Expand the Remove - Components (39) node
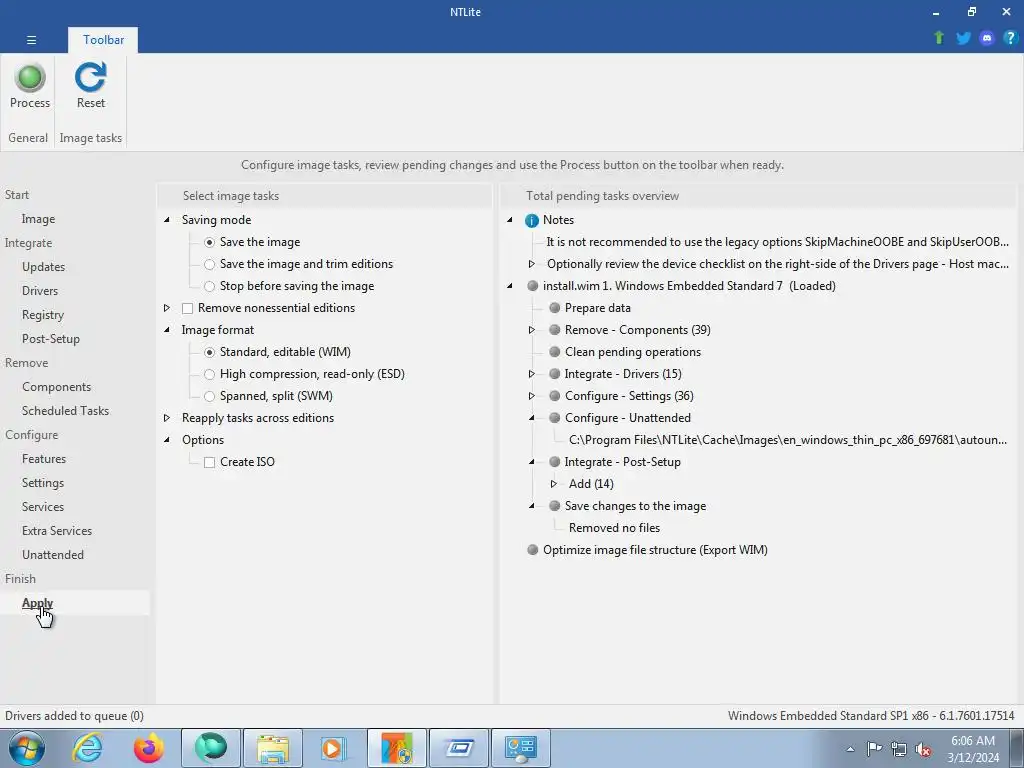Image resolution: width=1024 pixels, height=768 pixels. coord(532,330)
